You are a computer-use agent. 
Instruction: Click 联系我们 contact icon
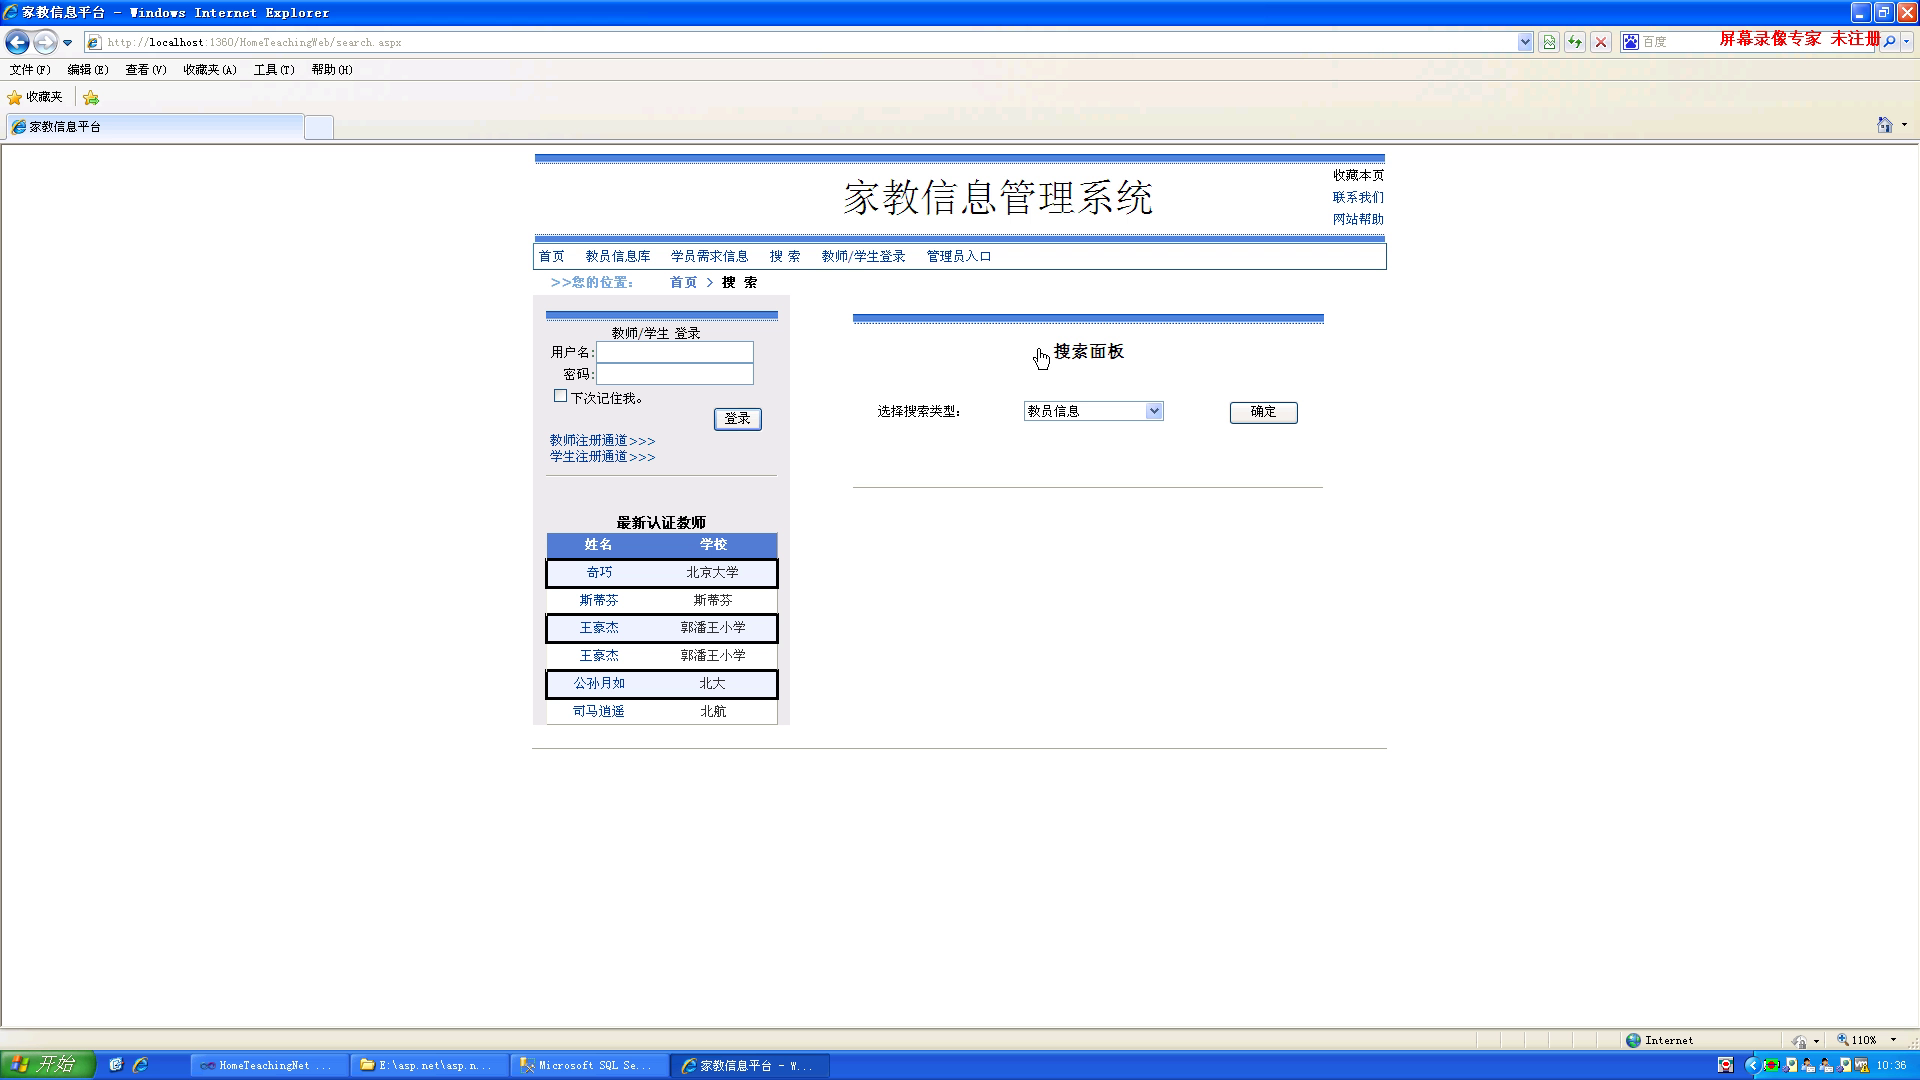pyautogui.click(x=1357, y=196)
